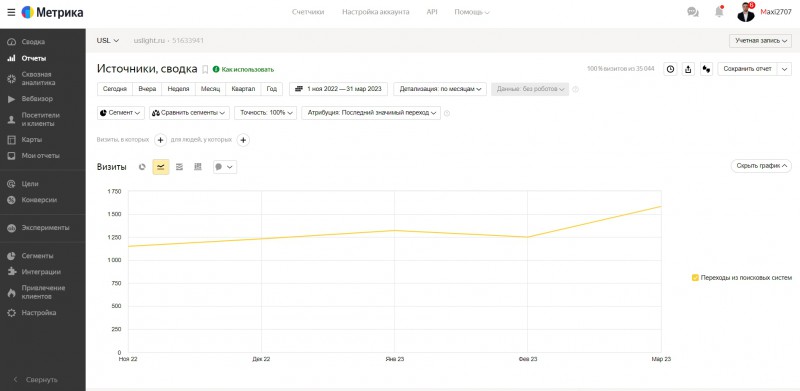The height and width of the screenshot is (391, 800).
Task: Open Вебвизор in the sidebar
Action: pos(37,99)
